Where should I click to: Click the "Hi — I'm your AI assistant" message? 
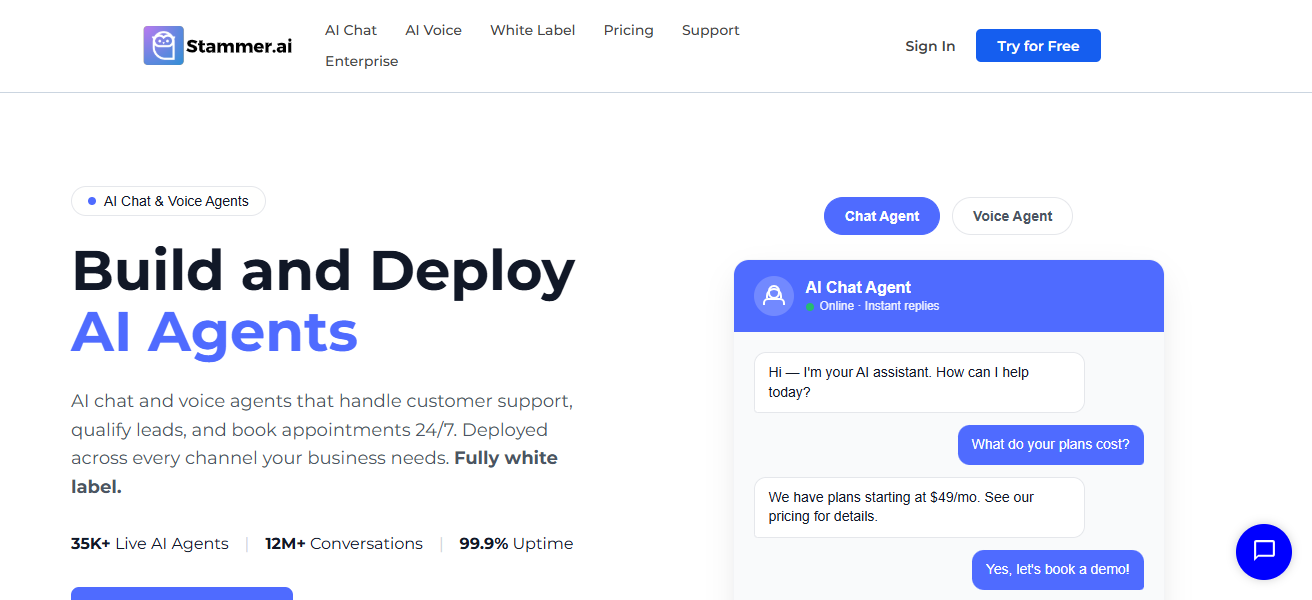[x=918, y=382]
